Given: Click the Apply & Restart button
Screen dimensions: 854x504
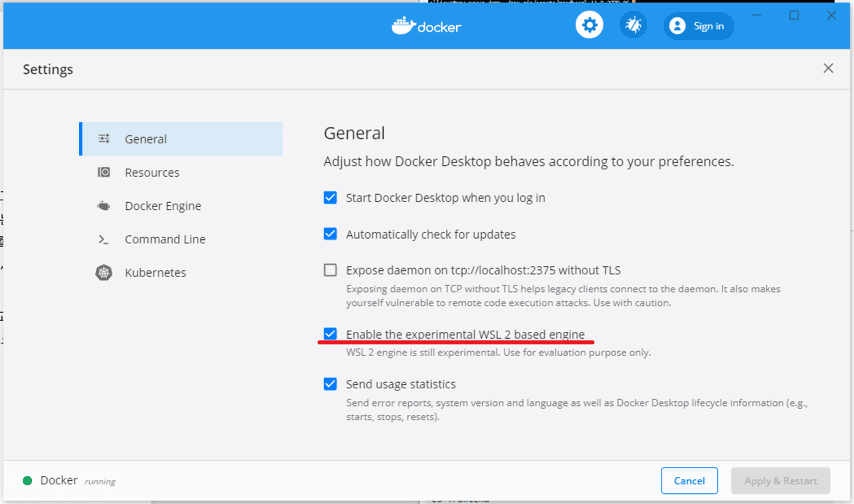Looking at the screenshot, I should [x=780, y=481].
